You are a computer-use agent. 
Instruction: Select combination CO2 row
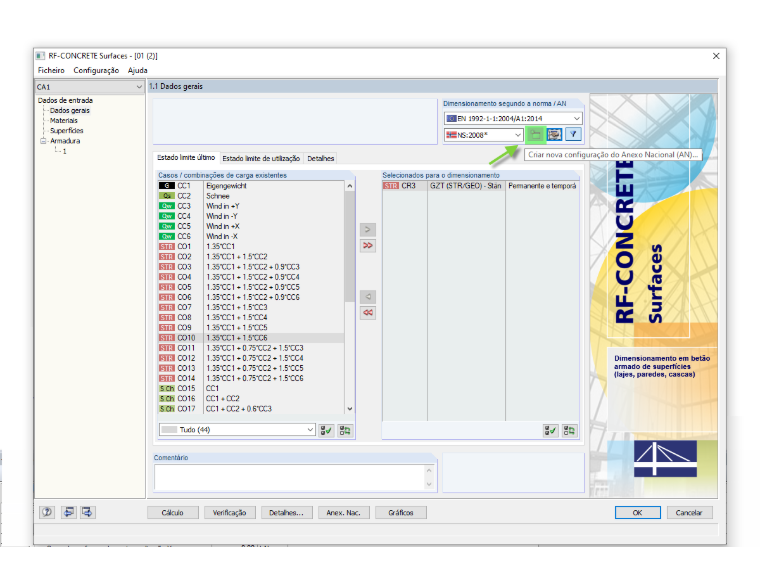click(x=251, y=257)
